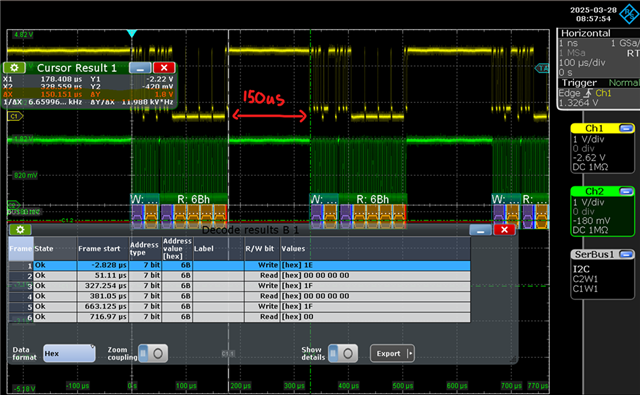Screen dimensions: 640x395
Task: Open the Trigger settings panel
Action: (598, 93)
